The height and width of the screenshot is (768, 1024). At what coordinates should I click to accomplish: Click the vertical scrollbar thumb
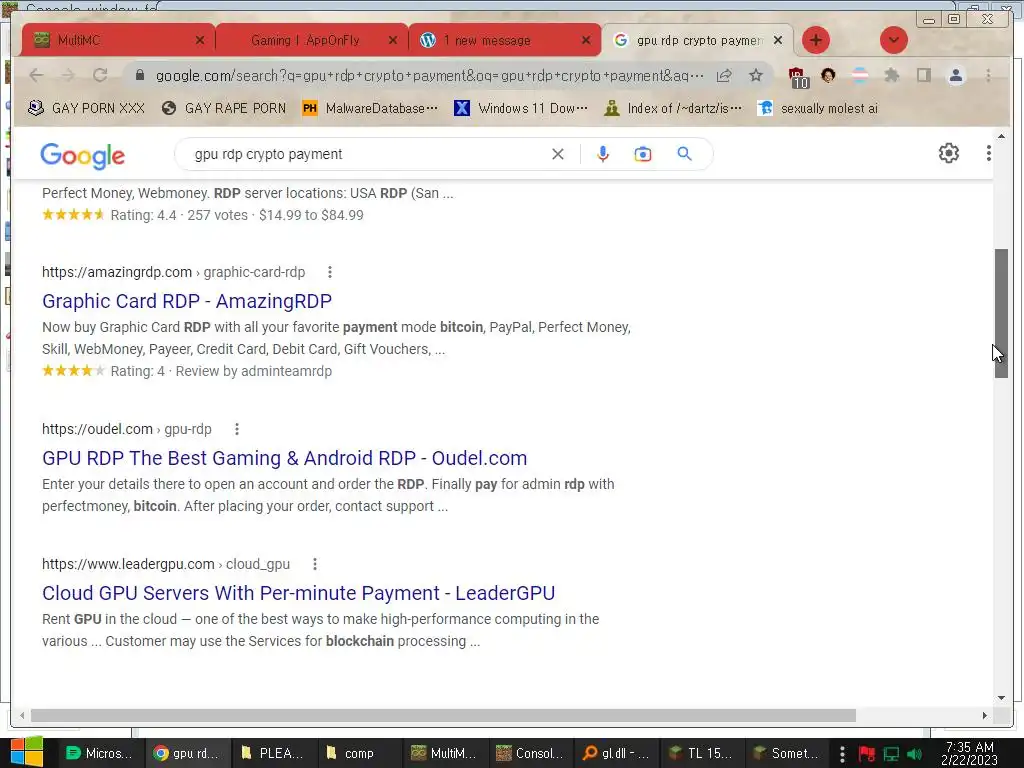[x=1001, y=313]
